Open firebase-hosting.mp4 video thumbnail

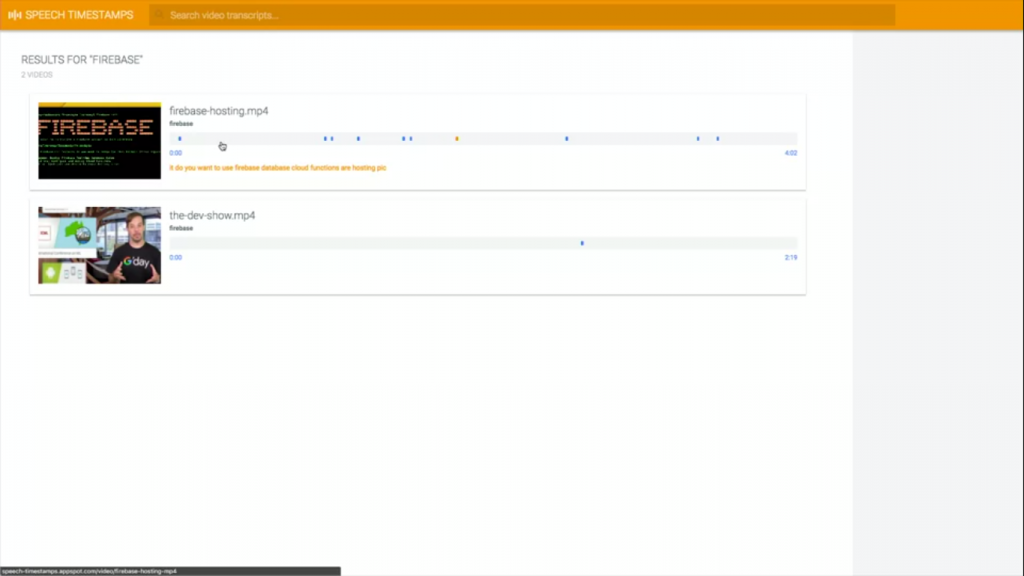click(x=99, y=140)
